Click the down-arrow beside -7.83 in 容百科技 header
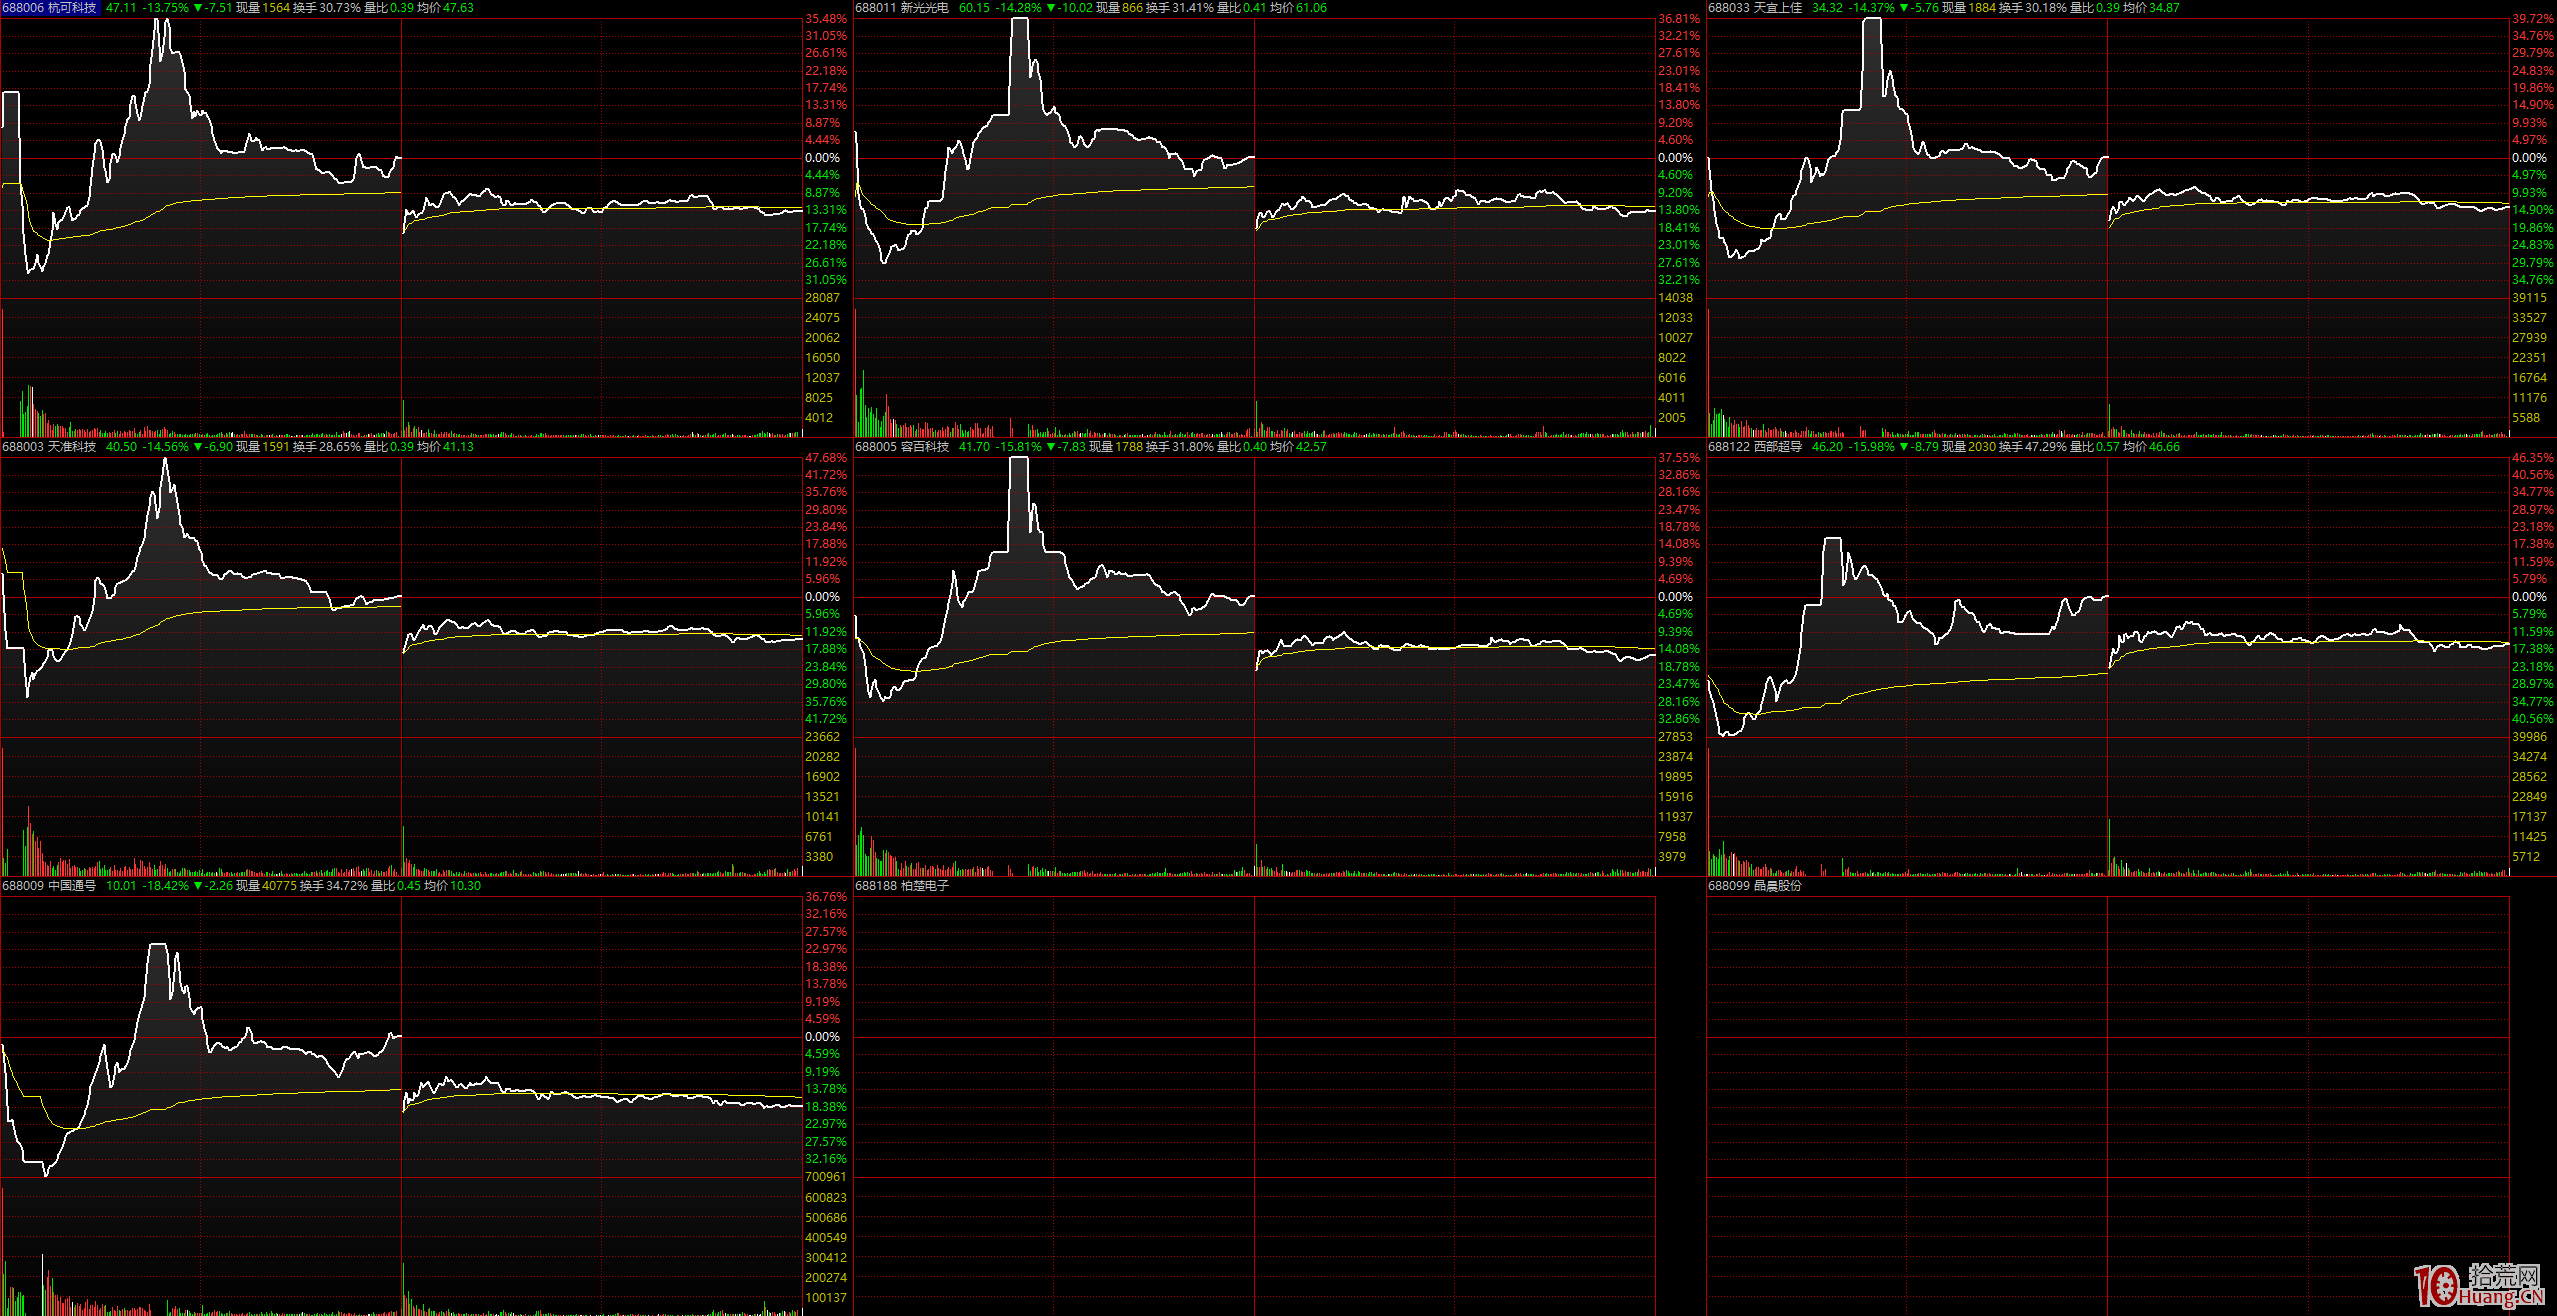This screenshot has height=1316, width=2557. 1051,447
